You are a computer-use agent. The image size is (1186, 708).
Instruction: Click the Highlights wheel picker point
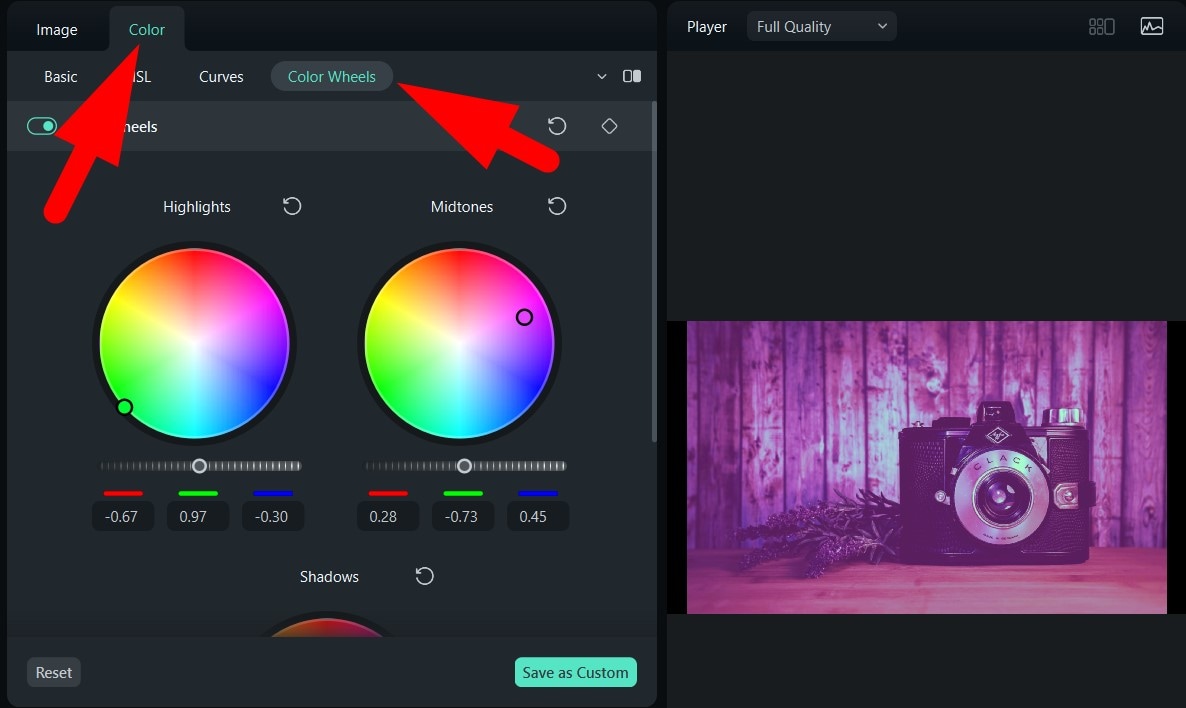click(125, 407)
